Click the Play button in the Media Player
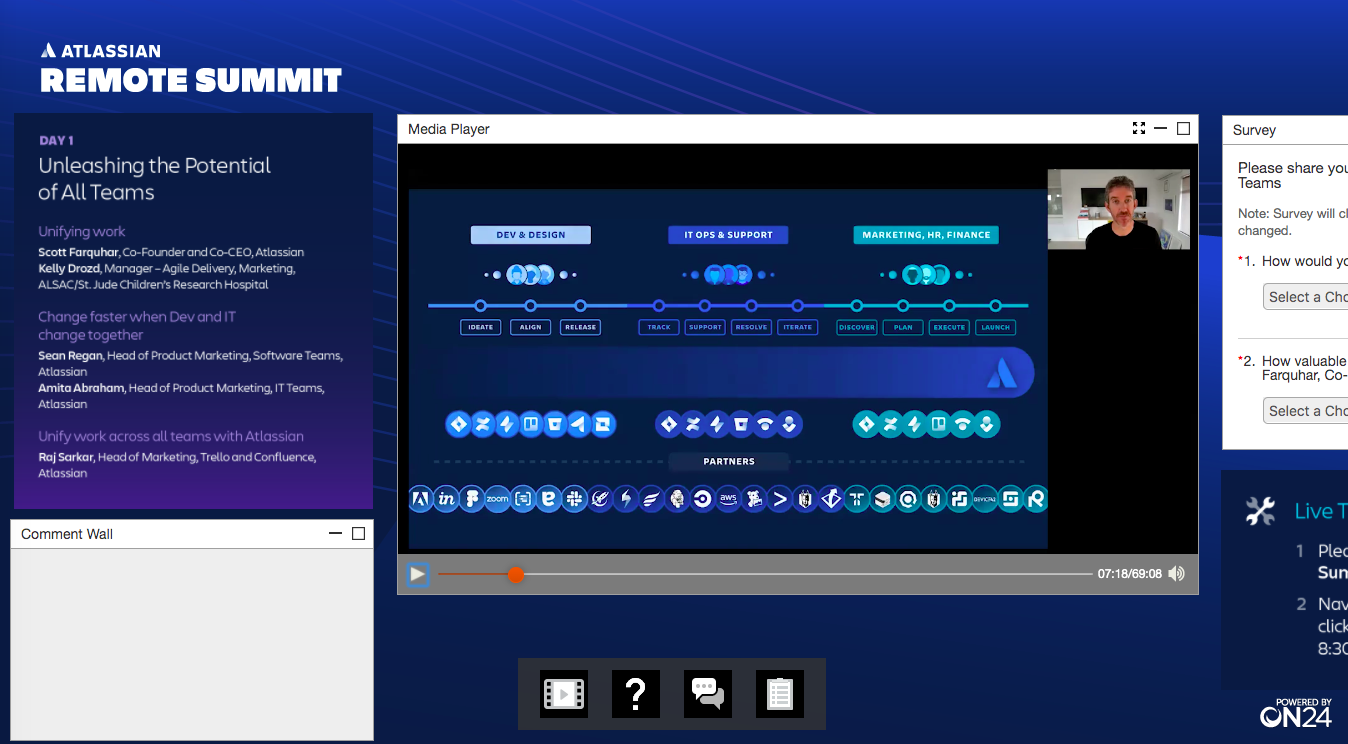The width and height of the screenshot is (1348, 744). click(417, 574)
